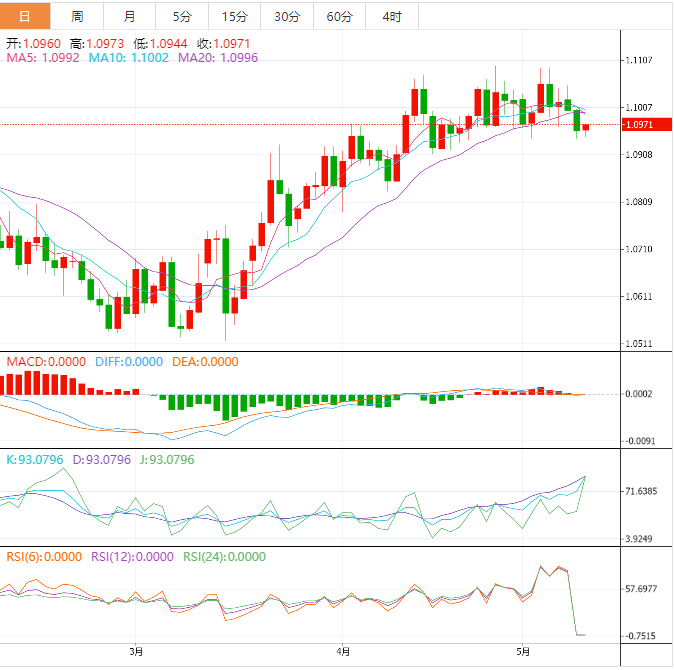Show the 30分 chart interval
The height and width of the screenshot is (670, 674).
point(286,17)
